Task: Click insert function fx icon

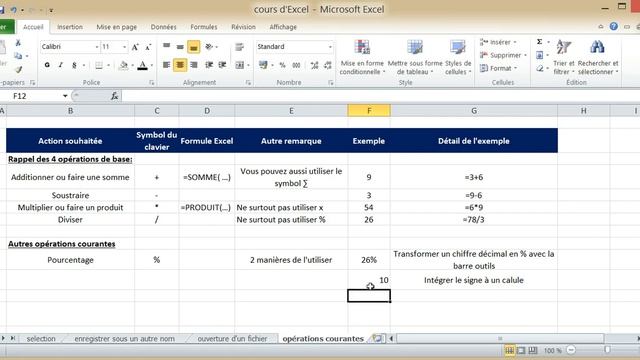Action: 114,96
